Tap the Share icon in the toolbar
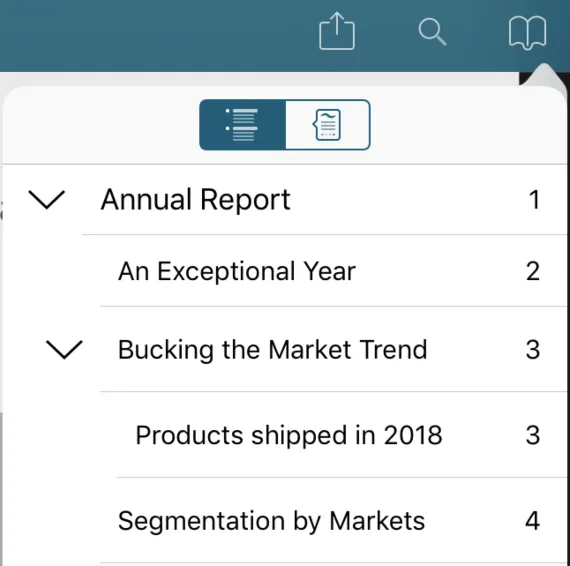 pyautogui.click(x=337, y=31)
